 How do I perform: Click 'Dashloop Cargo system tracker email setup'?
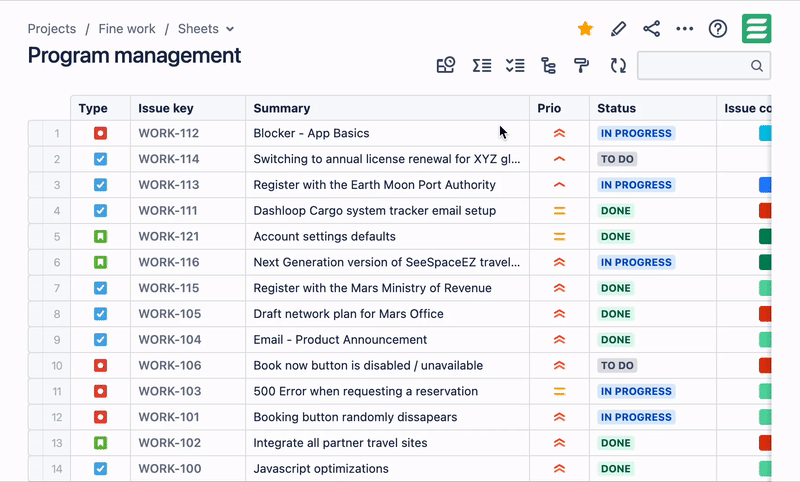point(374,211)
